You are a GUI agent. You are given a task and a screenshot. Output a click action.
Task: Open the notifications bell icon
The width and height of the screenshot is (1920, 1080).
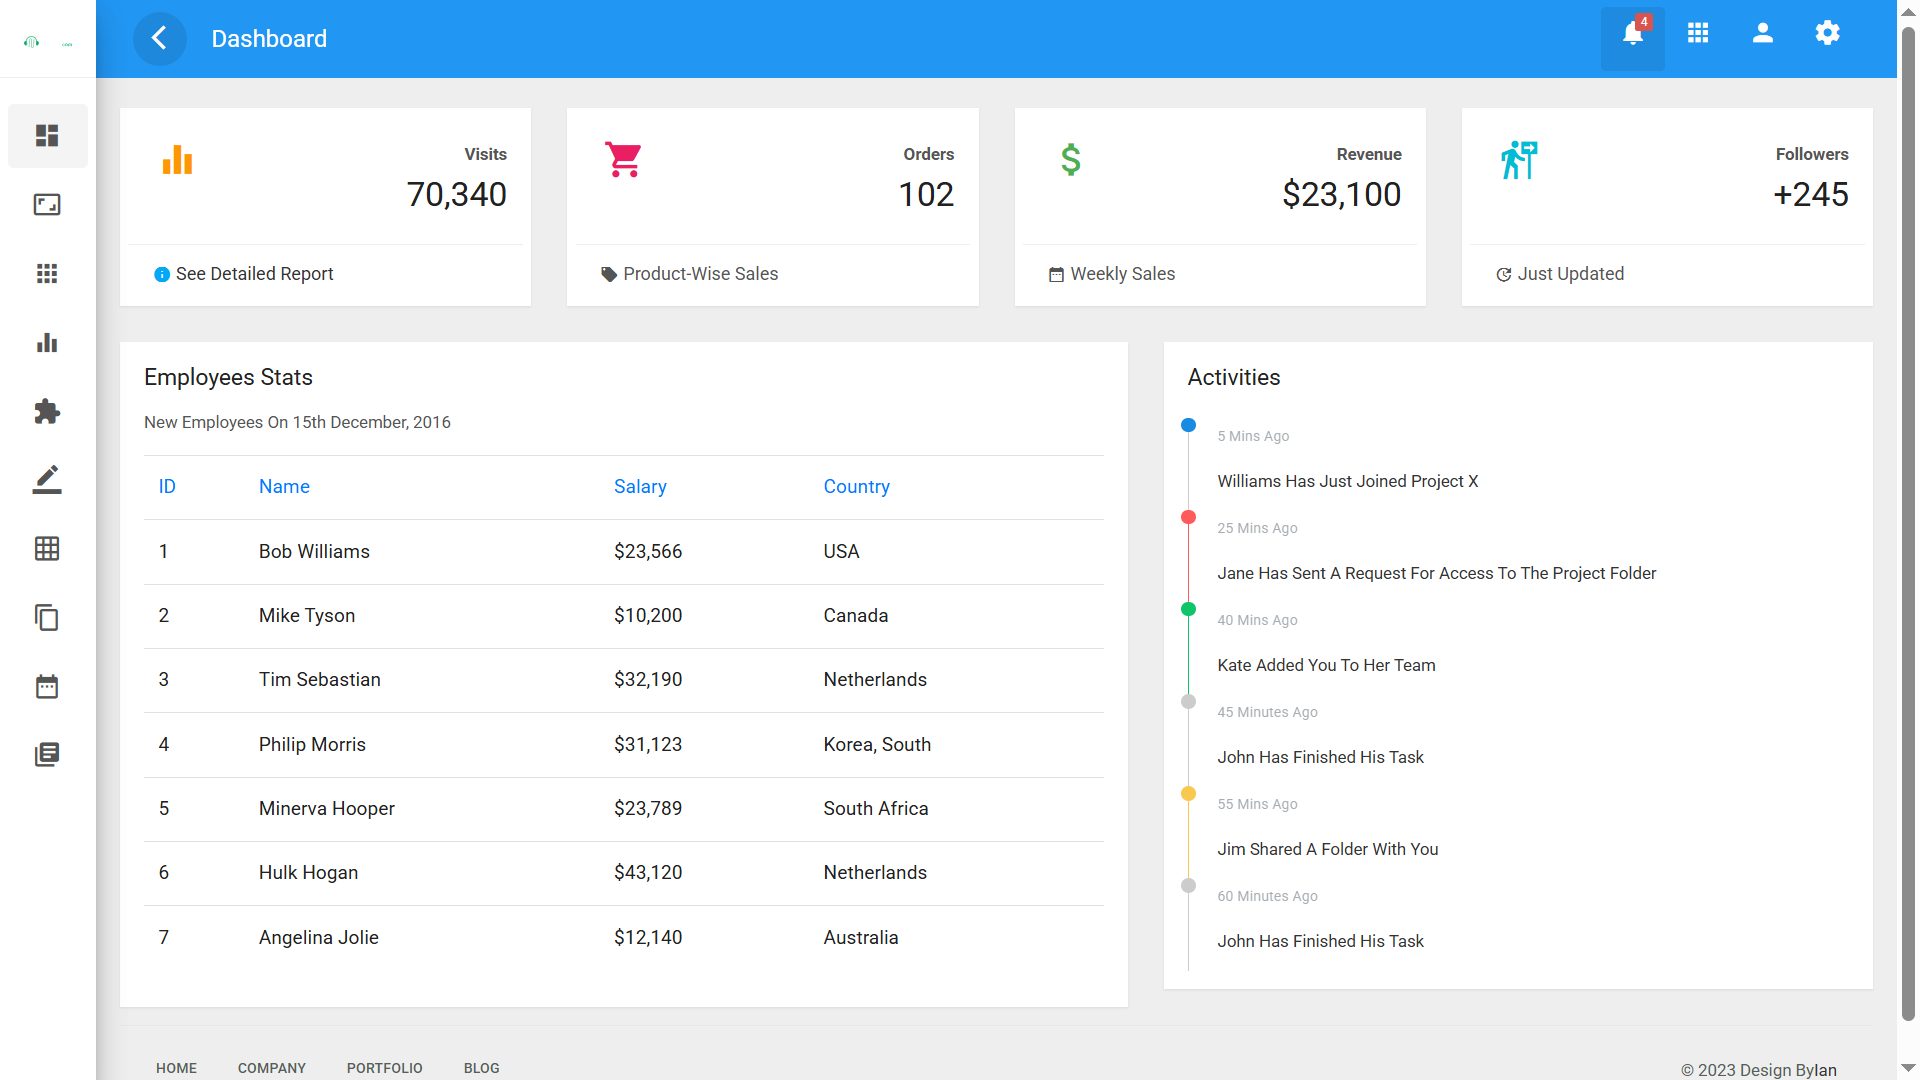coord(1632,35)
